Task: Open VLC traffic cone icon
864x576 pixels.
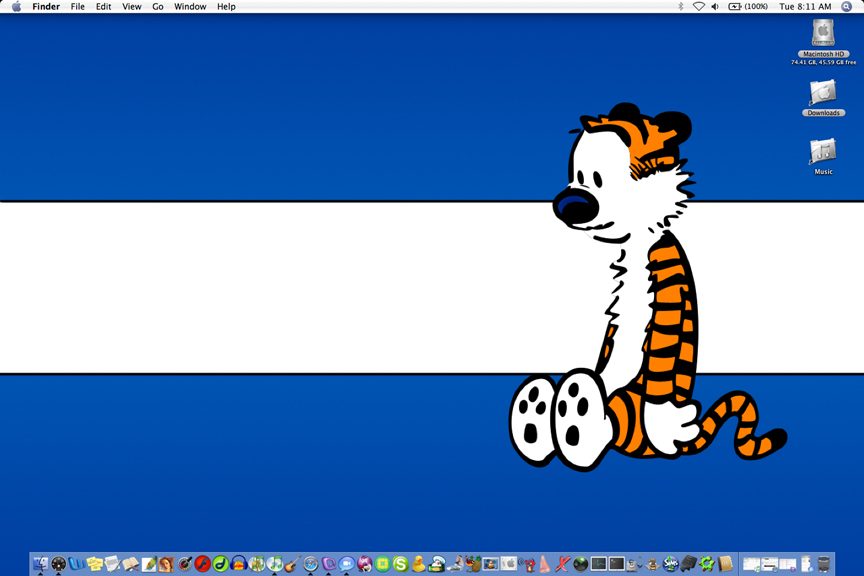Action: click(490, 564)
